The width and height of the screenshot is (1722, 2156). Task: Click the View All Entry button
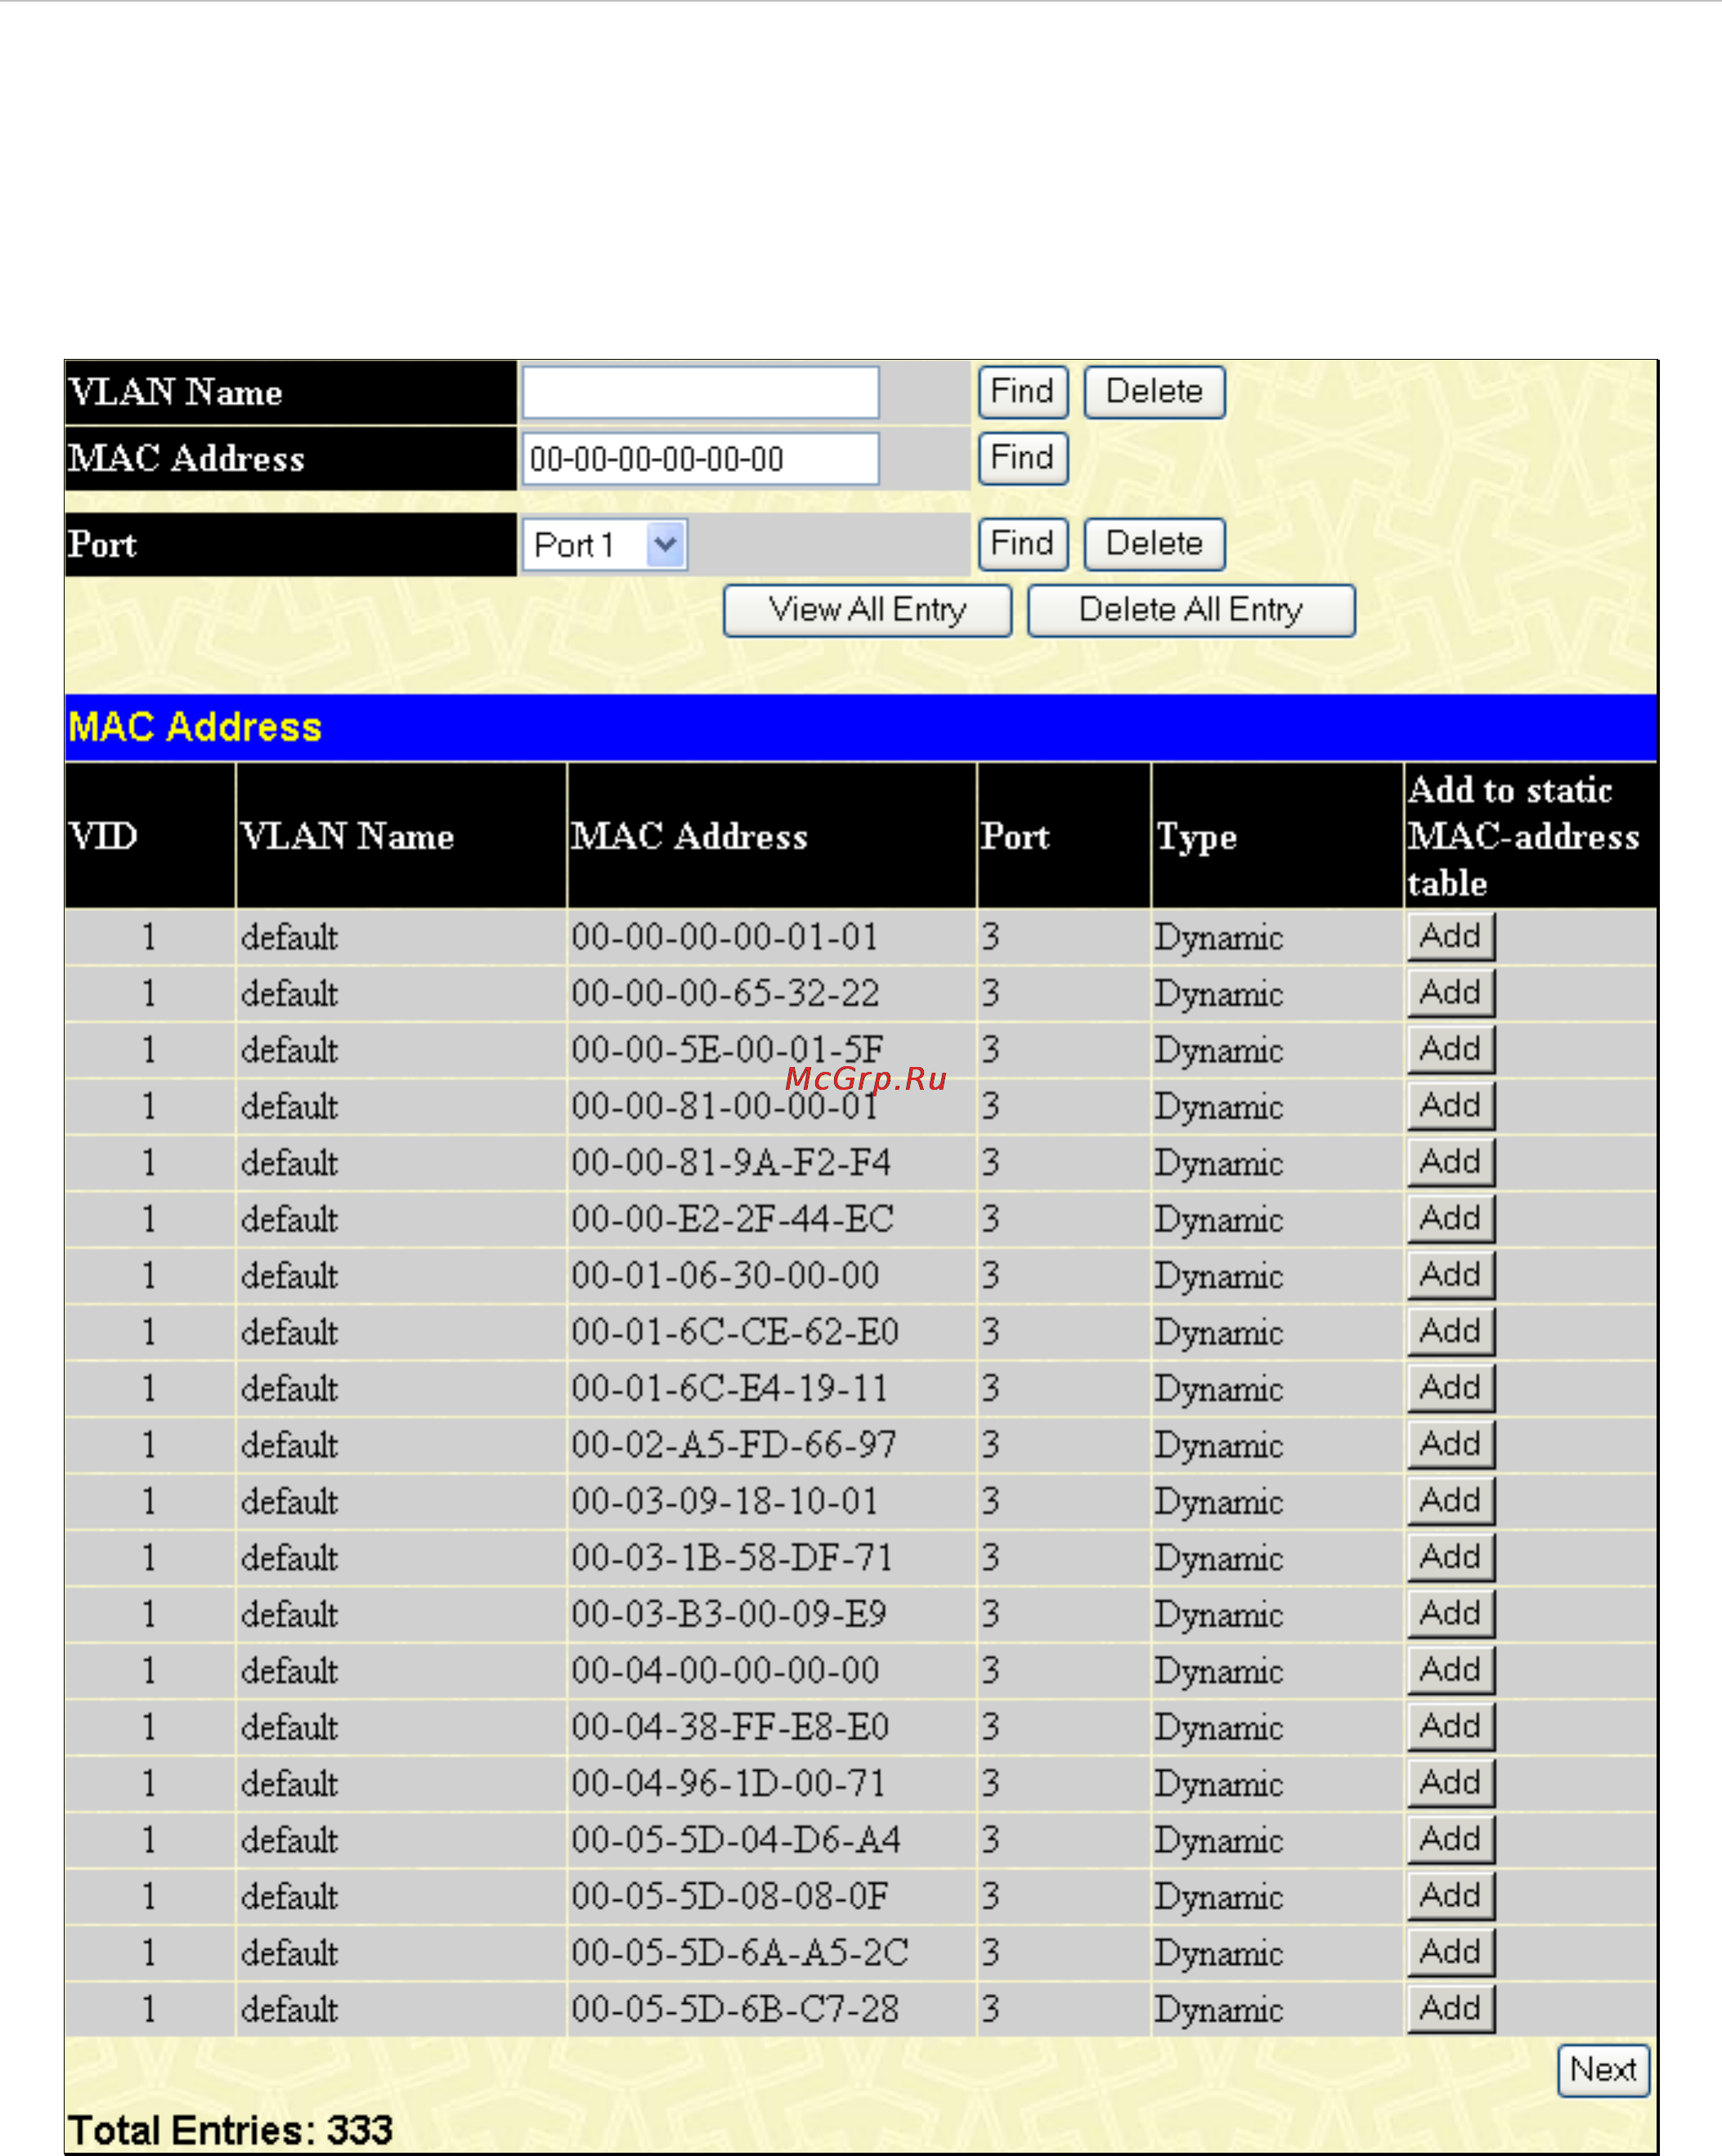tap(867, 610)
